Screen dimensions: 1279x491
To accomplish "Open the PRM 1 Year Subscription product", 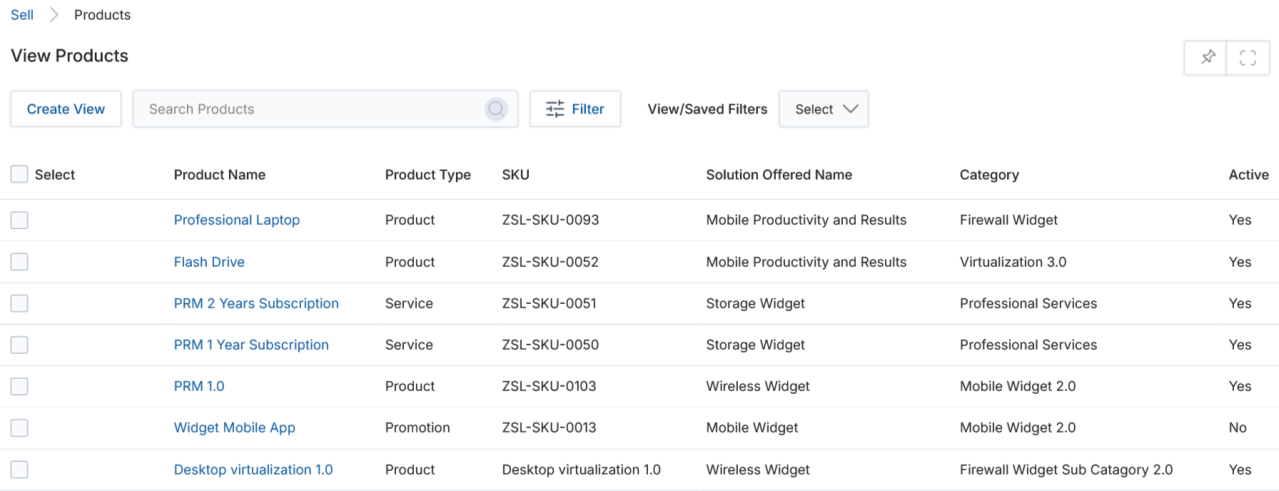I will point(251,345).
